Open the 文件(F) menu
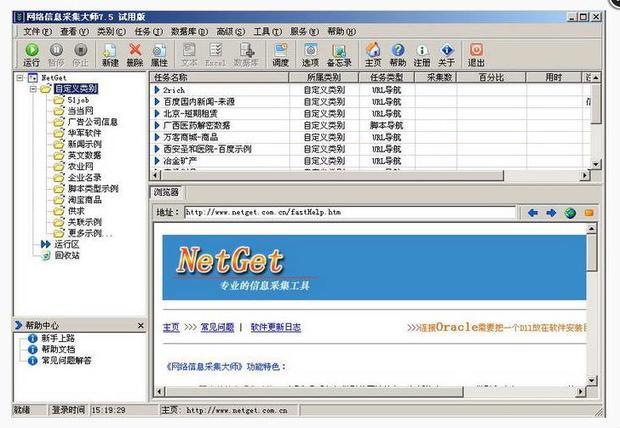The image size is (620, 428). (x=37, y=31)
